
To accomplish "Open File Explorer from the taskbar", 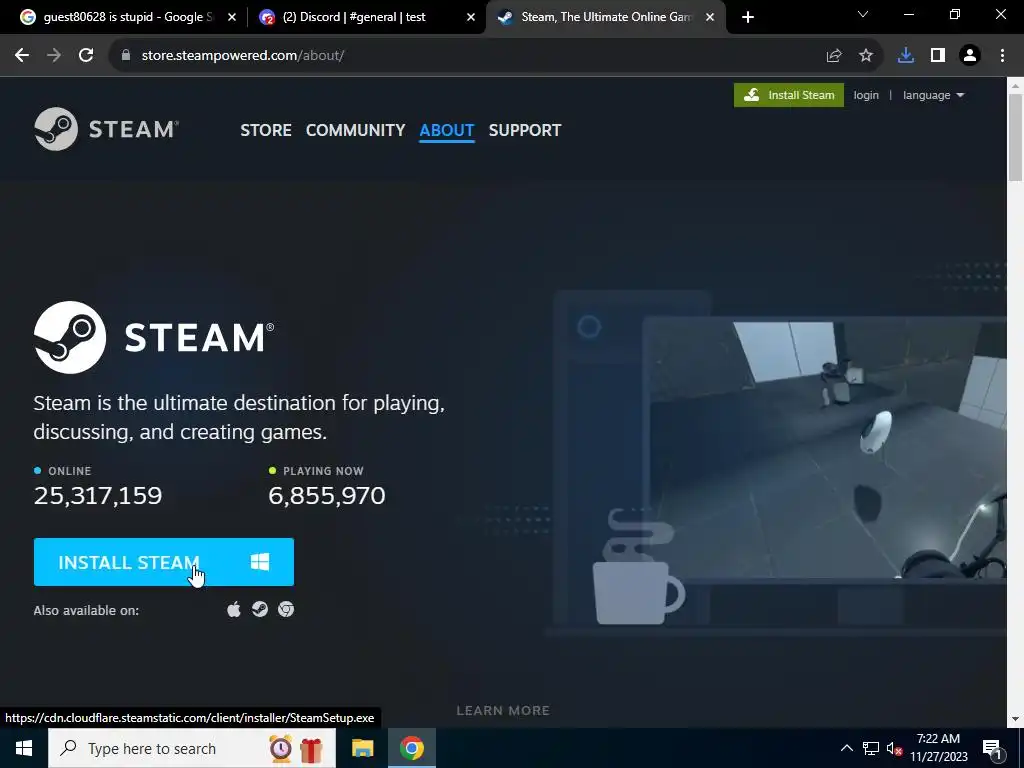I will click(x=362, y=748).
